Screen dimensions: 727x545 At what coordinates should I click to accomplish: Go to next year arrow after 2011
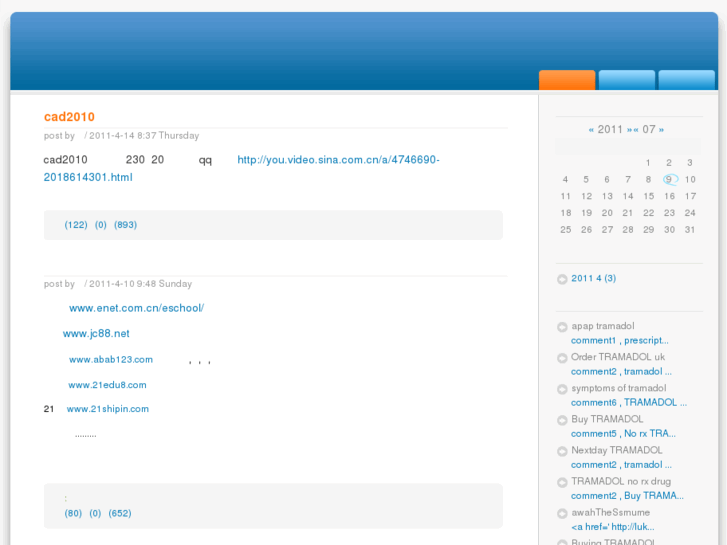click(x=630, y=130)
